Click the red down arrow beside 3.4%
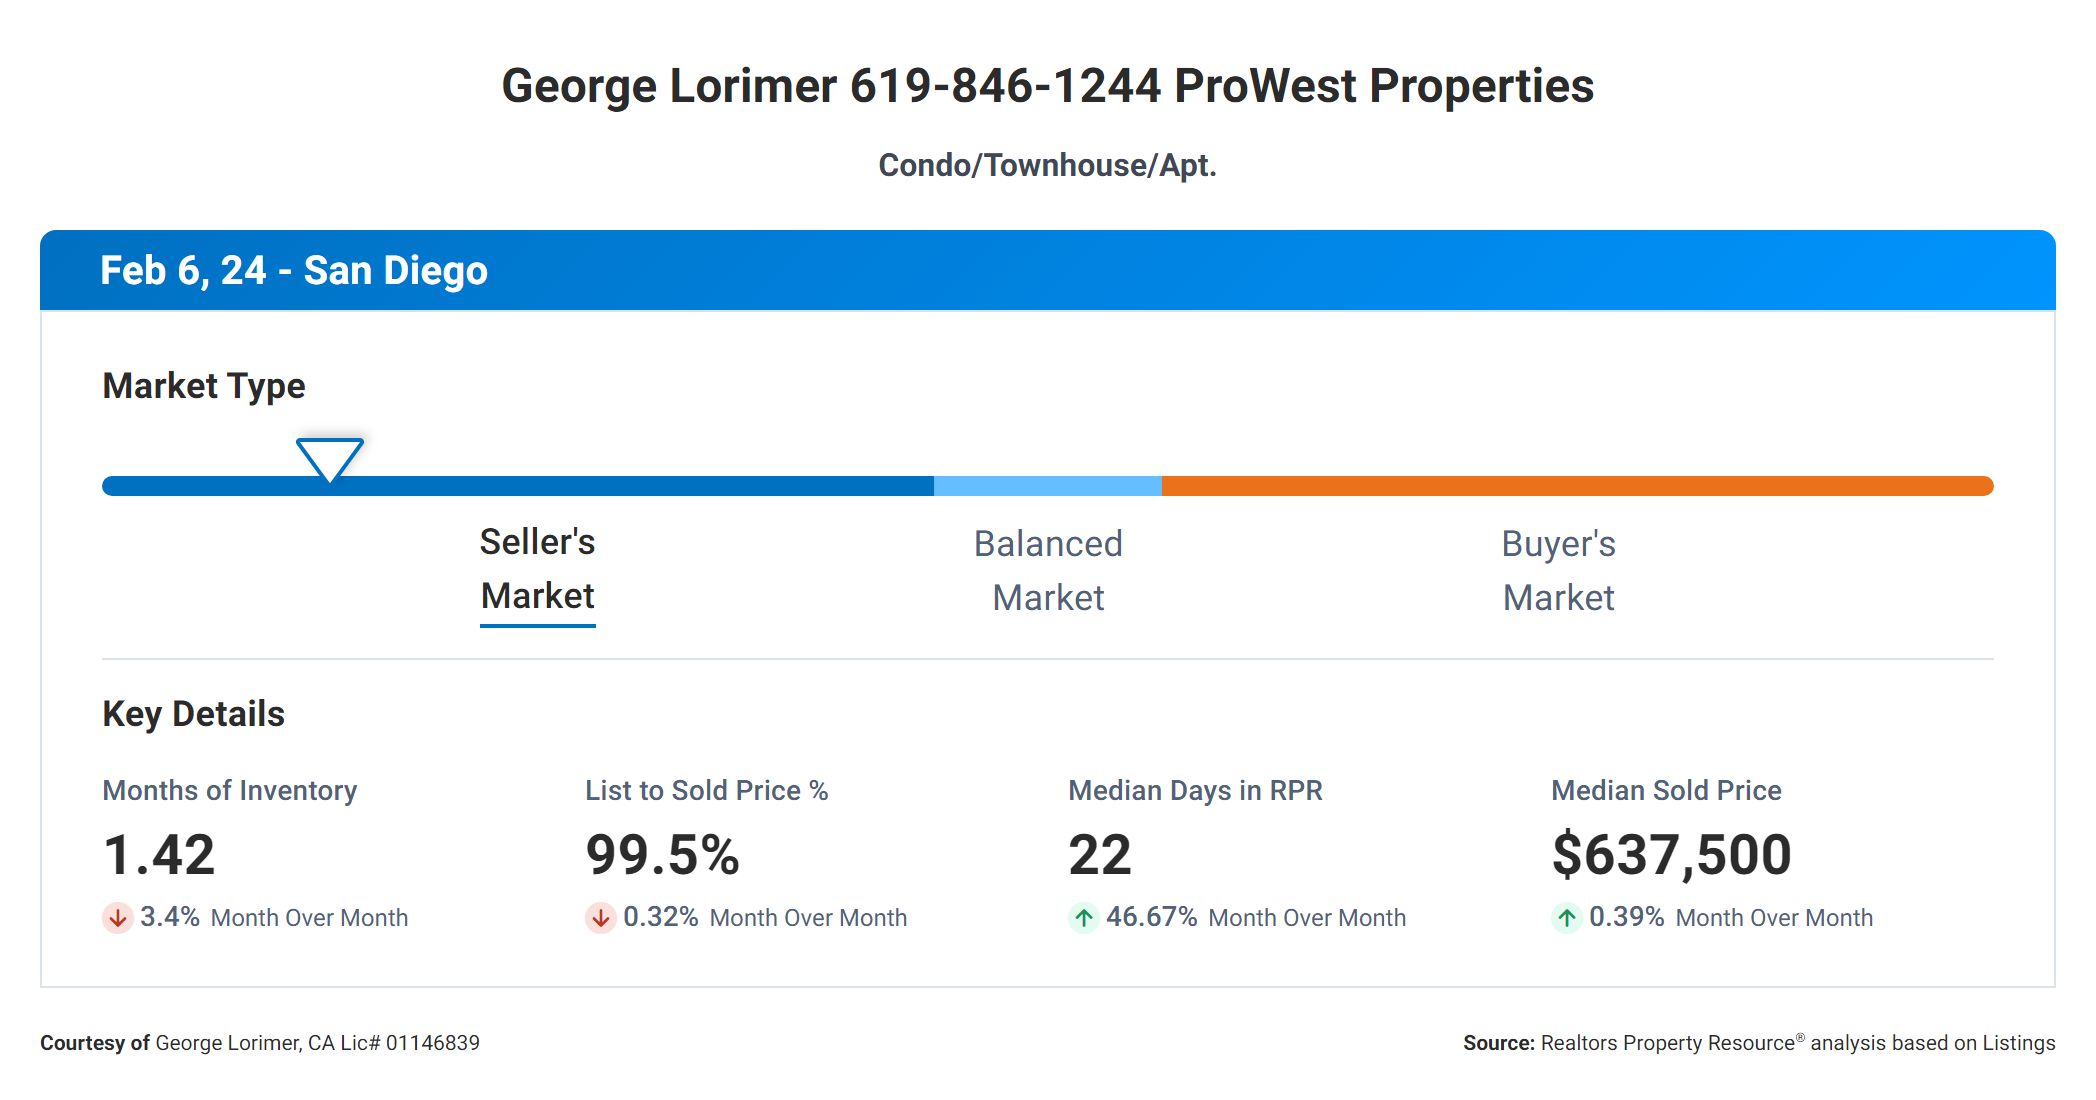 pos(118,917)
